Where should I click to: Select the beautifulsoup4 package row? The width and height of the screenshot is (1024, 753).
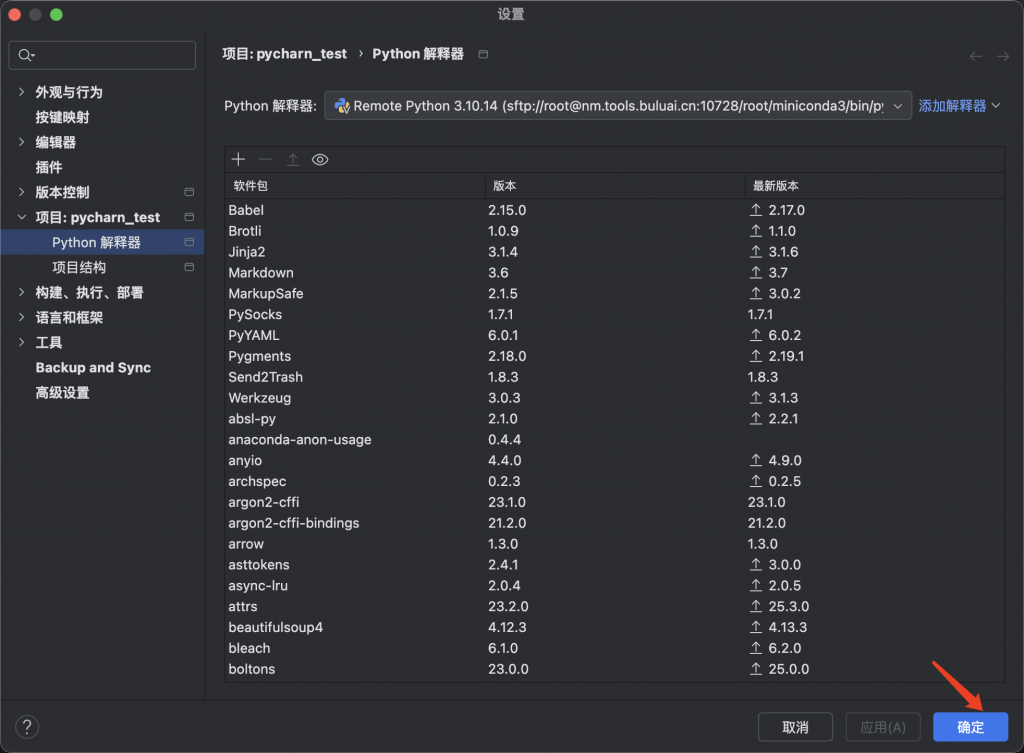click(614, 627)
